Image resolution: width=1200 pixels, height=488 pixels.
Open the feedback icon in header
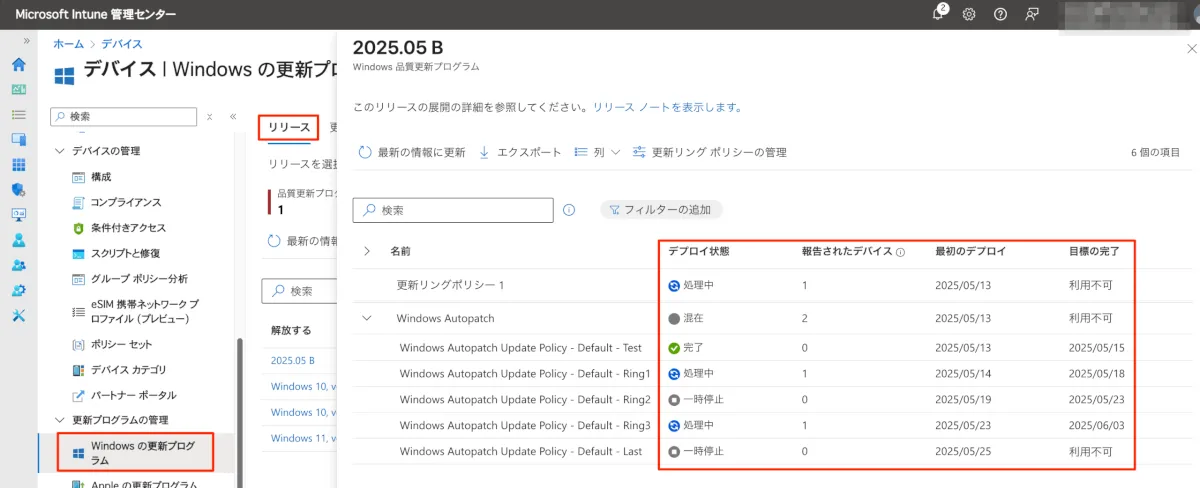pos(1032,14)
